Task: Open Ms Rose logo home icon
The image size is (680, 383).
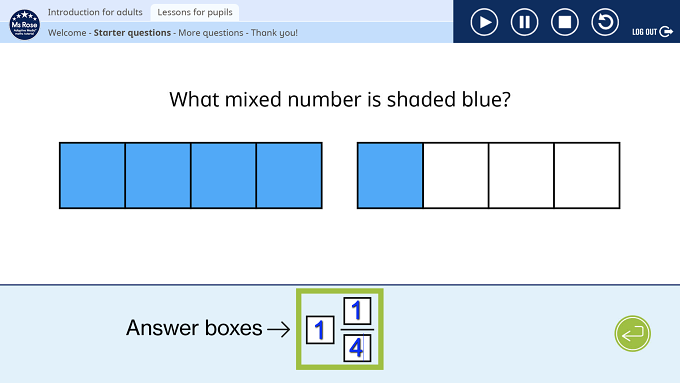Action: tap(25, 24)
